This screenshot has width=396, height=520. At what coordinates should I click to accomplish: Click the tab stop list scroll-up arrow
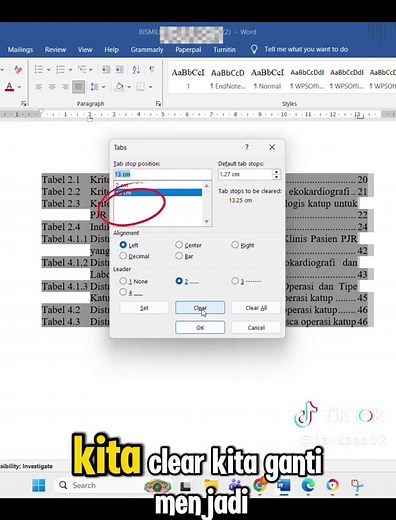coord(207,186)
